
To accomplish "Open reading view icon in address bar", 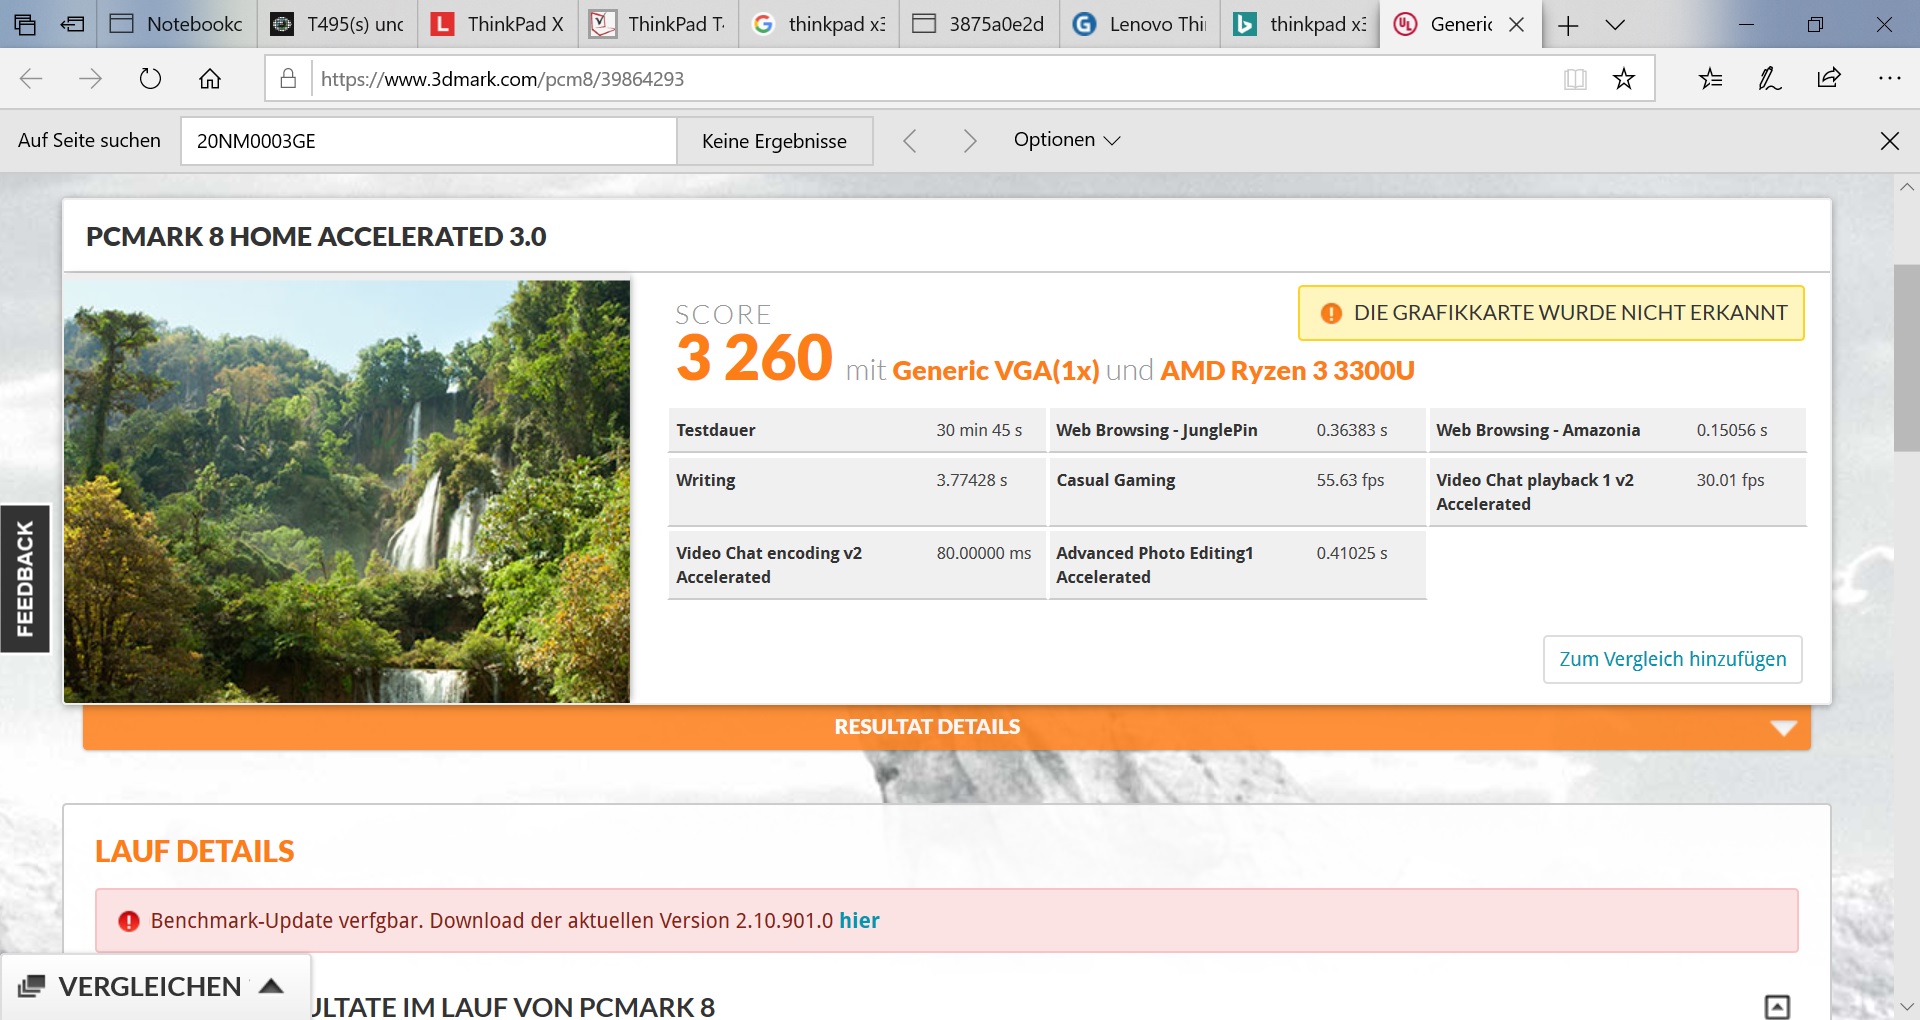I will pos(1575,79).
